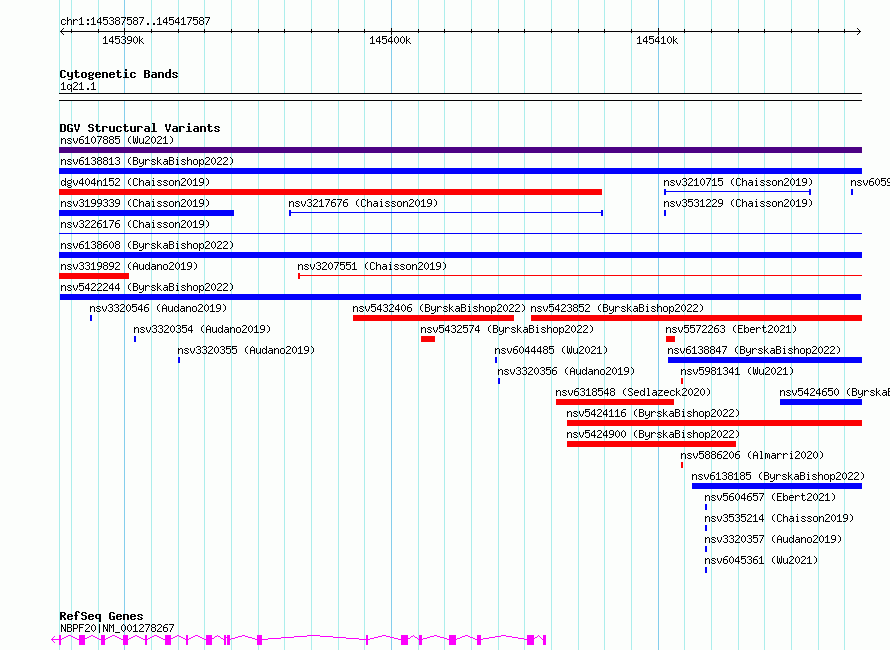Select nsv5981341 (Wu2021) label
This screenshot has height=650, width=890.
point(737,371)
